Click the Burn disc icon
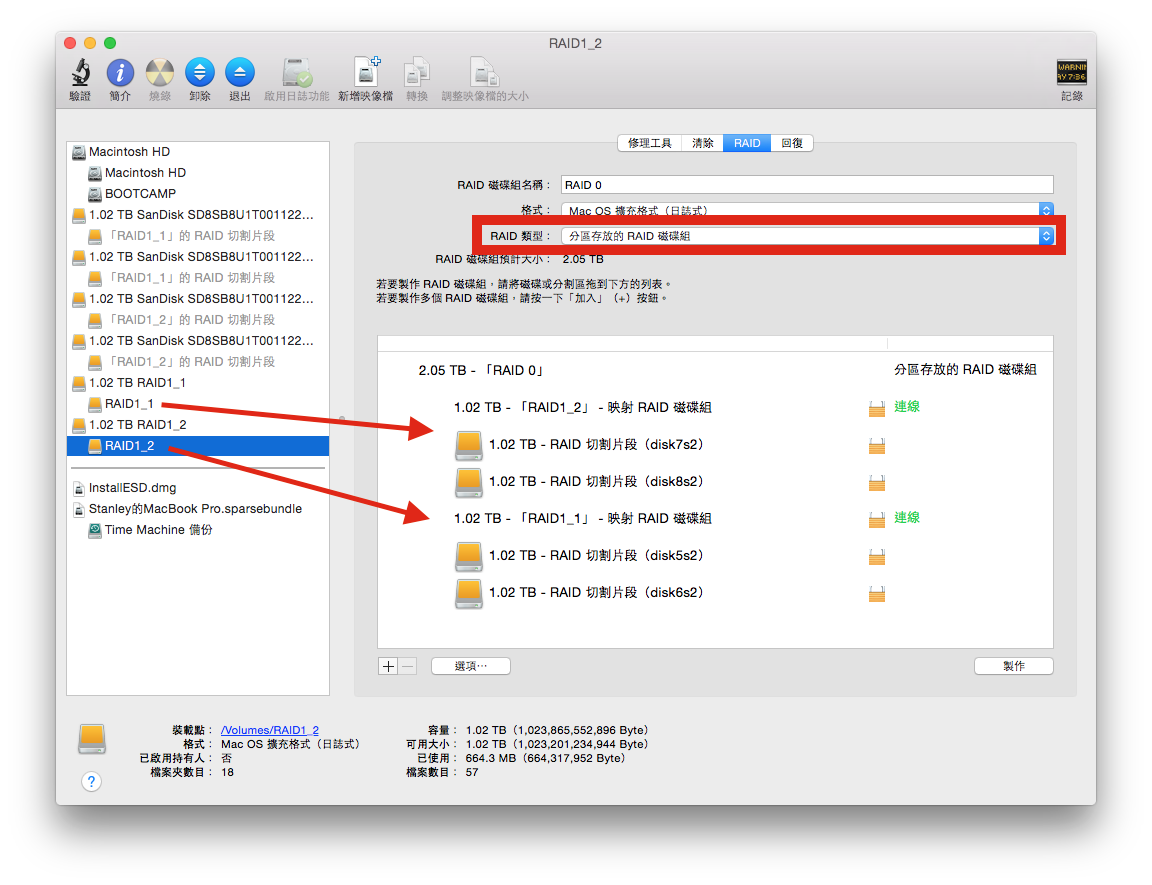The image size is (1152, 885). tap(160, 74)
